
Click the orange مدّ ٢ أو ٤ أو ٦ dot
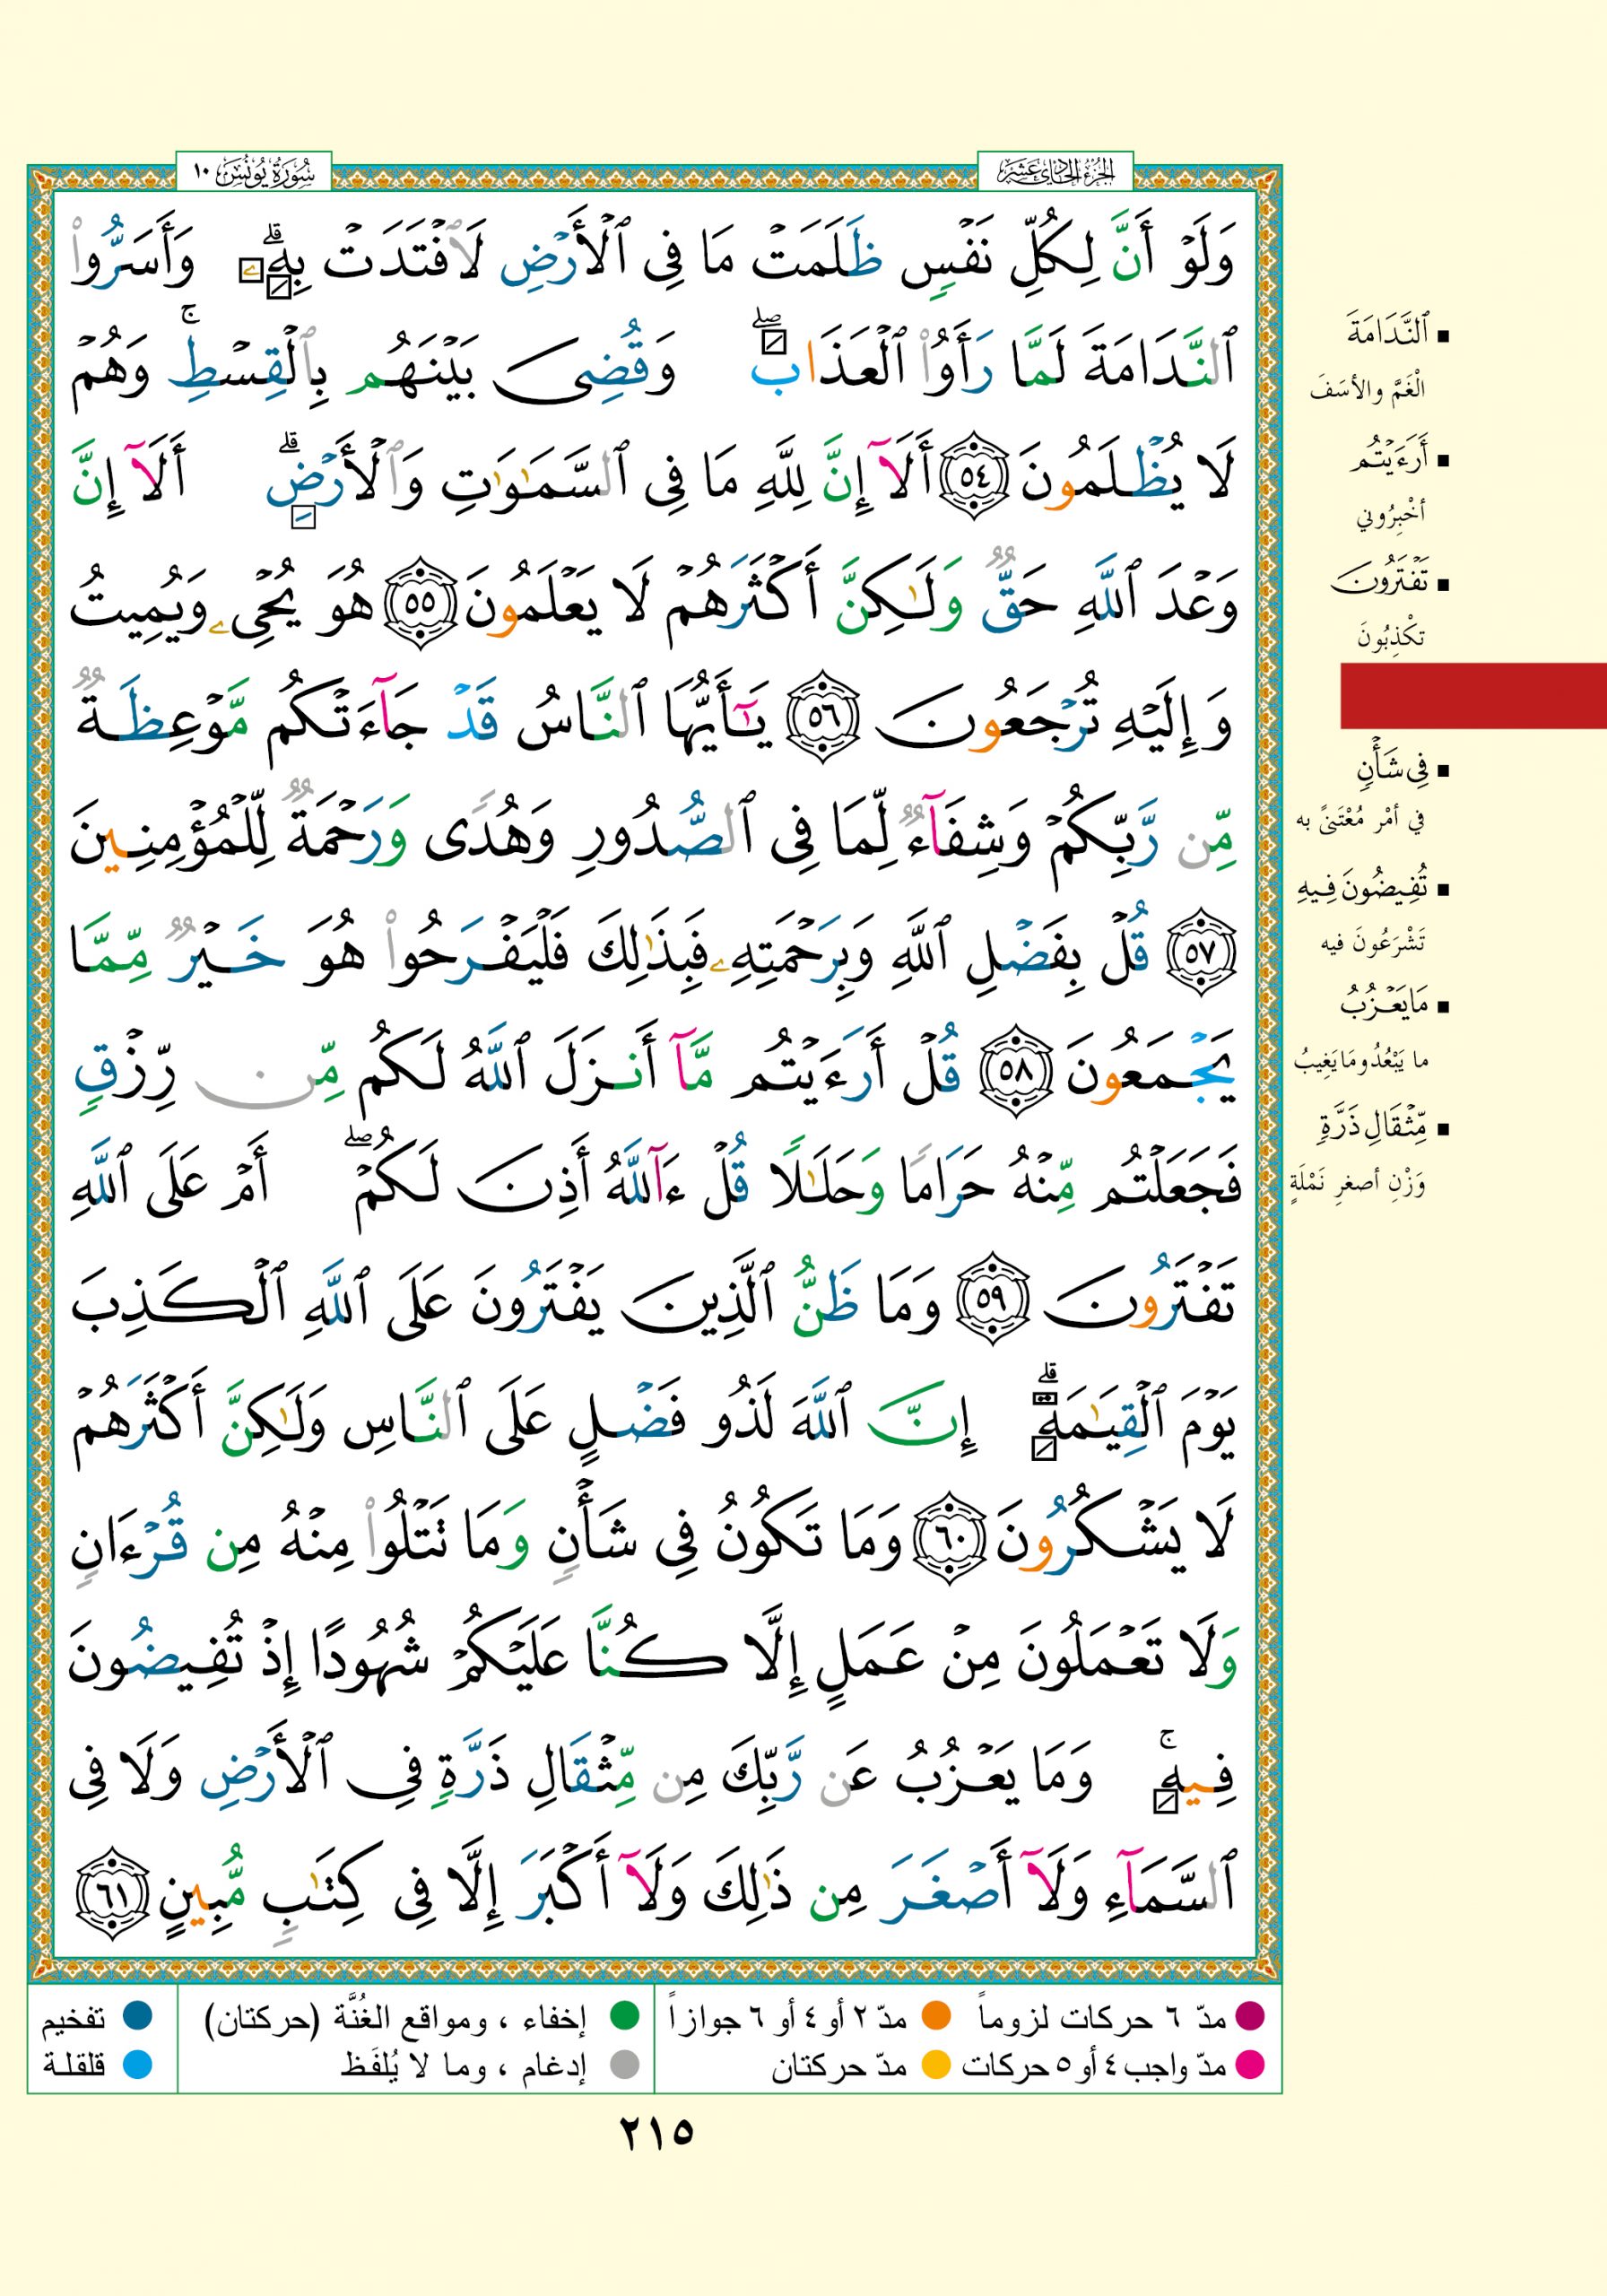pyautogui.click(x=935, y=2016)
